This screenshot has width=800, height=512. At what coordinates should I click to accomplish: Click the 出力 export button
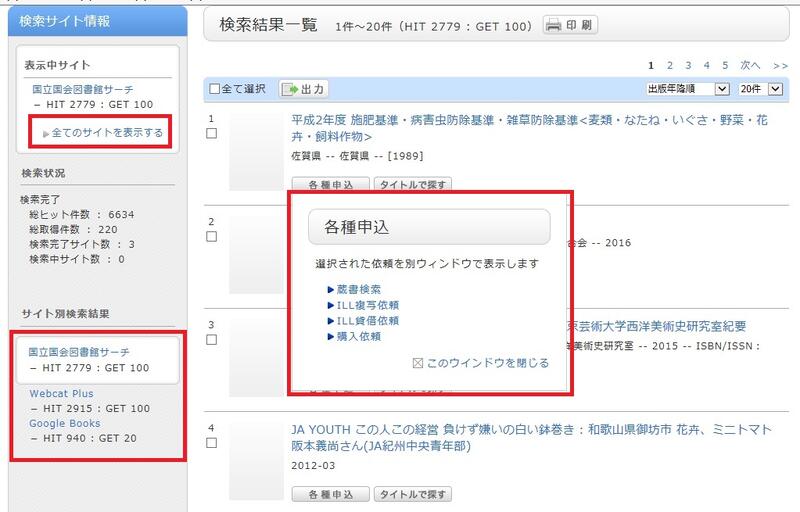tap(304, 89)
